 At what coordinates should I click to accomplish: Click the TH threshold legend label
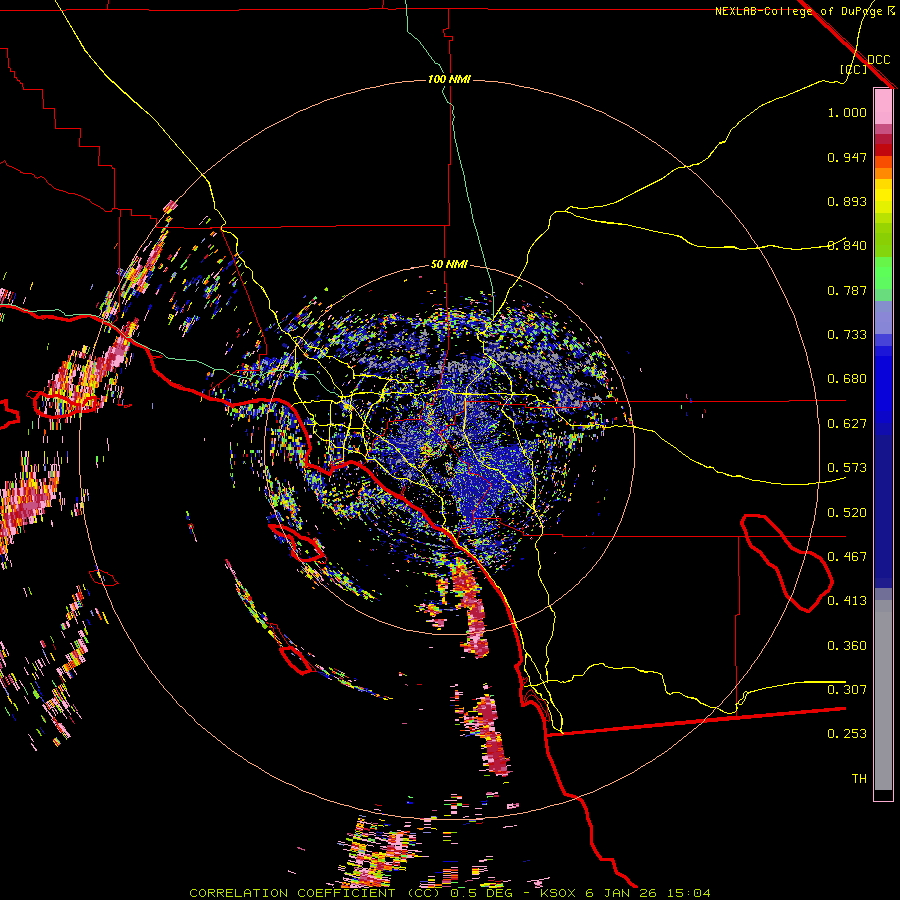tap(859, 779)
